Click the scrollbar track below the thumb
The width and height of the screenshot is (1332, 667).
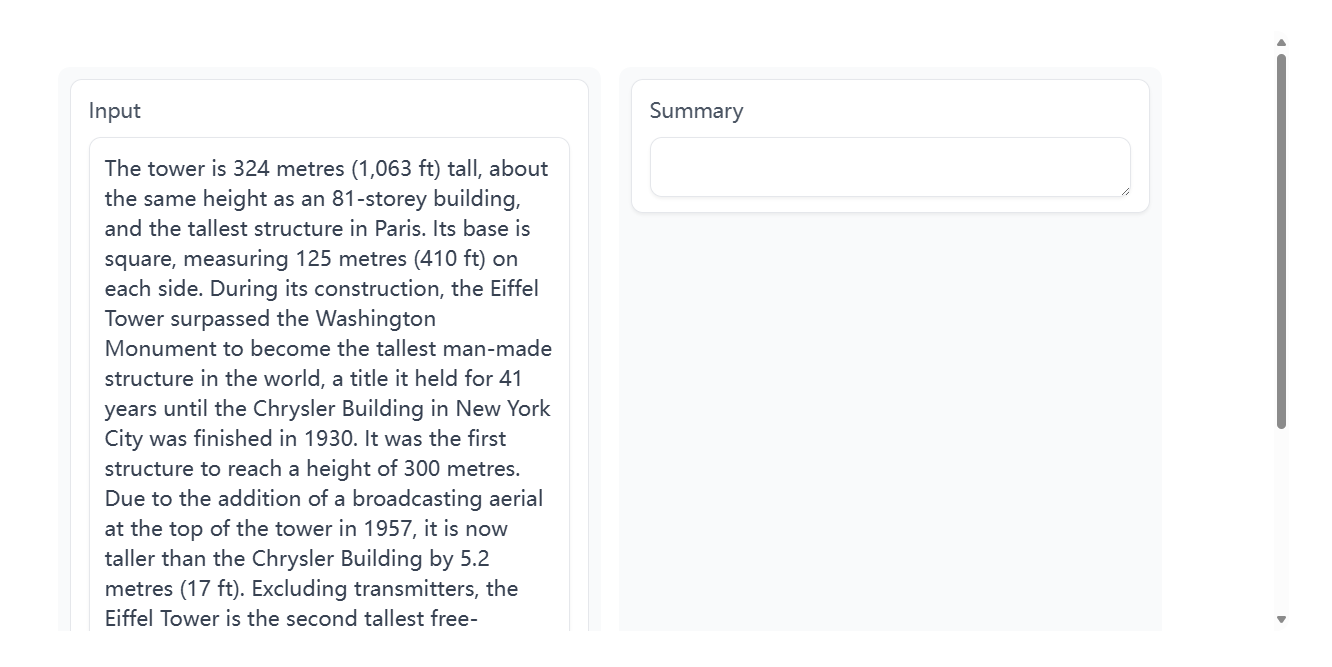click(1281, 520)
